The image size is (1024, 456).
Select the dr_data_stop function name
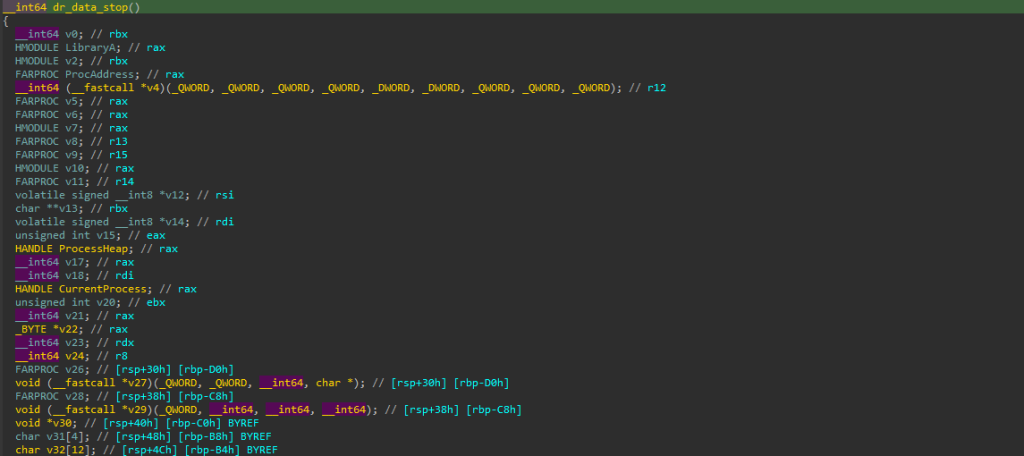coord(91,7)
